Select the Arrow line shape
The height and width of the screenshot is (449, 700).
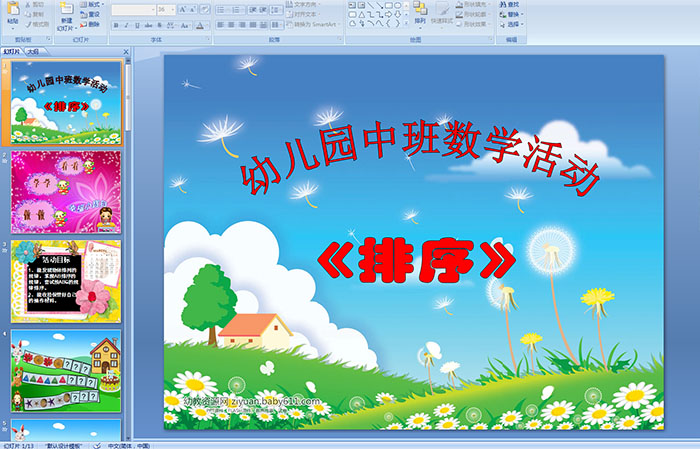(379, 5)
